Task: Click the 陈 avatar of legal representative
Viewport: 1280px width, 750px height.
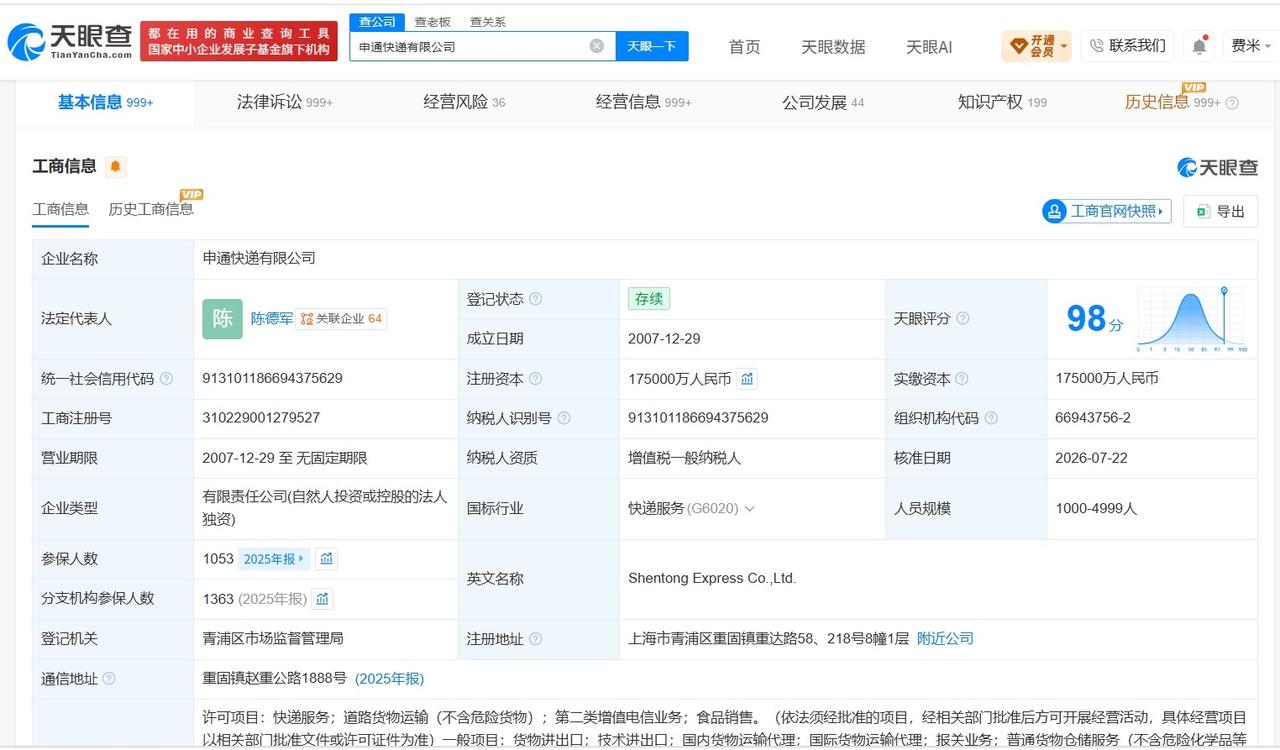Action: point(222,319)
